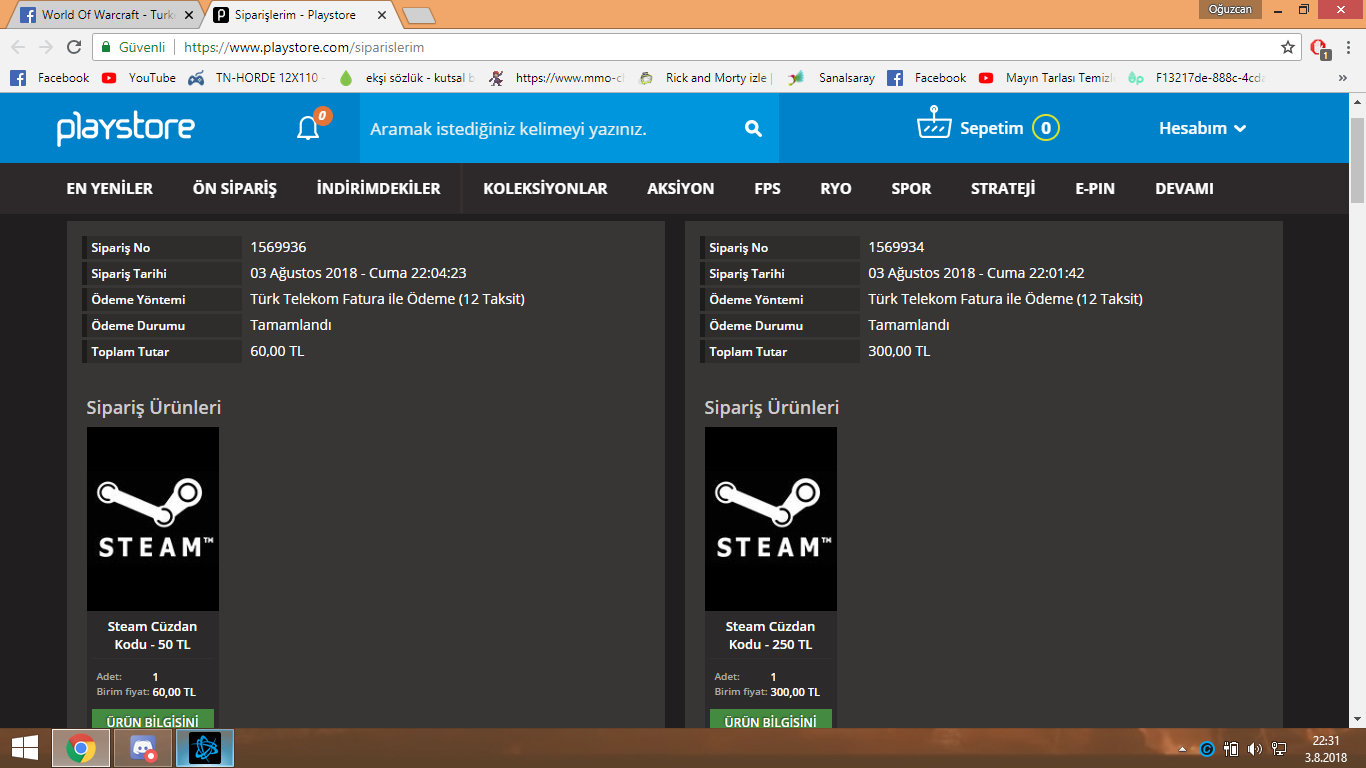Open the İNDİRİMDEKİLER menu item
1366x768 pixels.
(x=378, y=188)
